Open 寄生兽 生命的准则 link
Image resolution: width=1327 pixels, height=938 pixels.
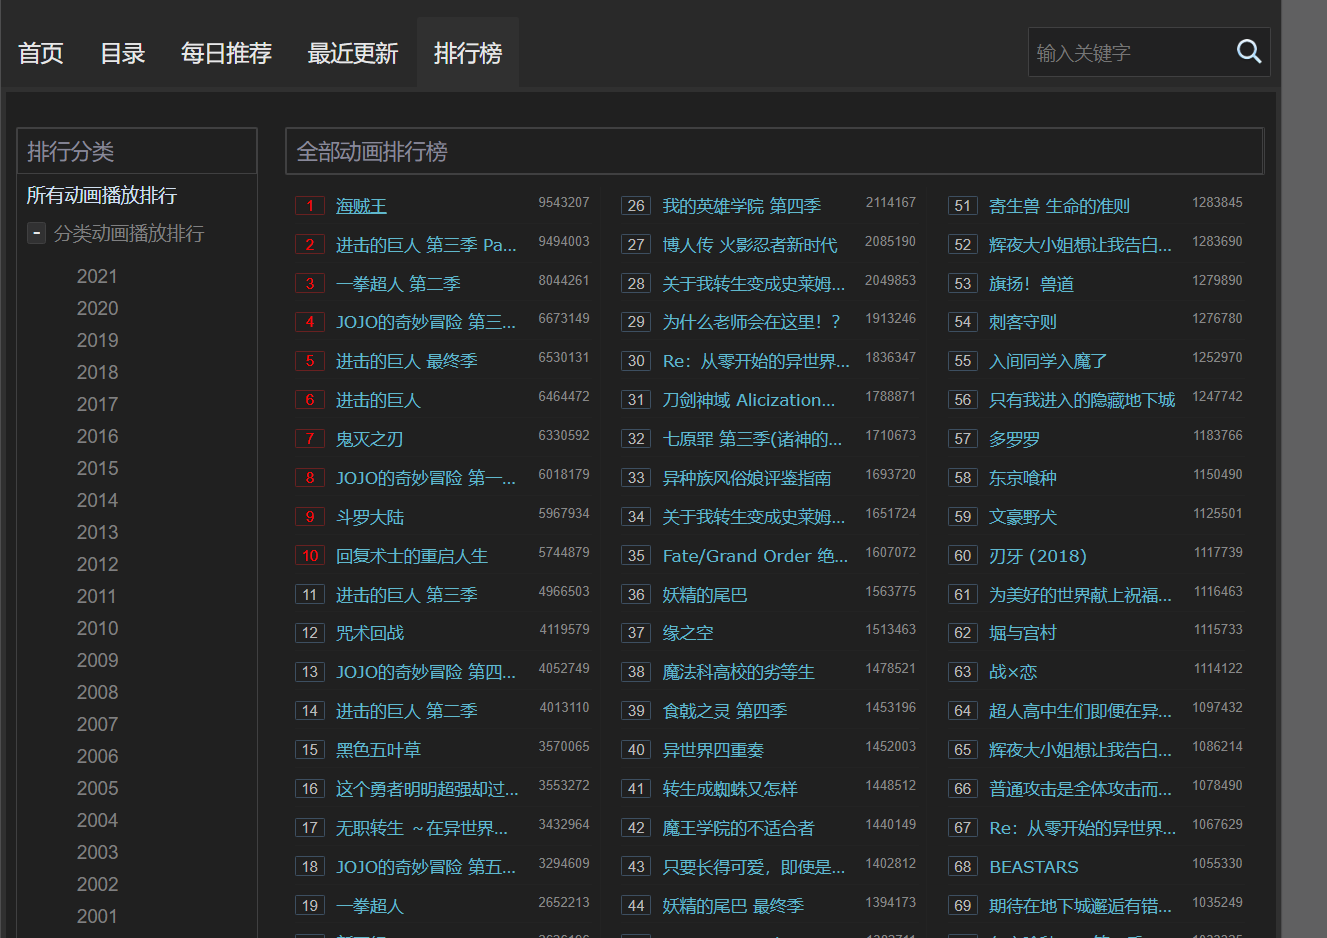click(1059, 206)
